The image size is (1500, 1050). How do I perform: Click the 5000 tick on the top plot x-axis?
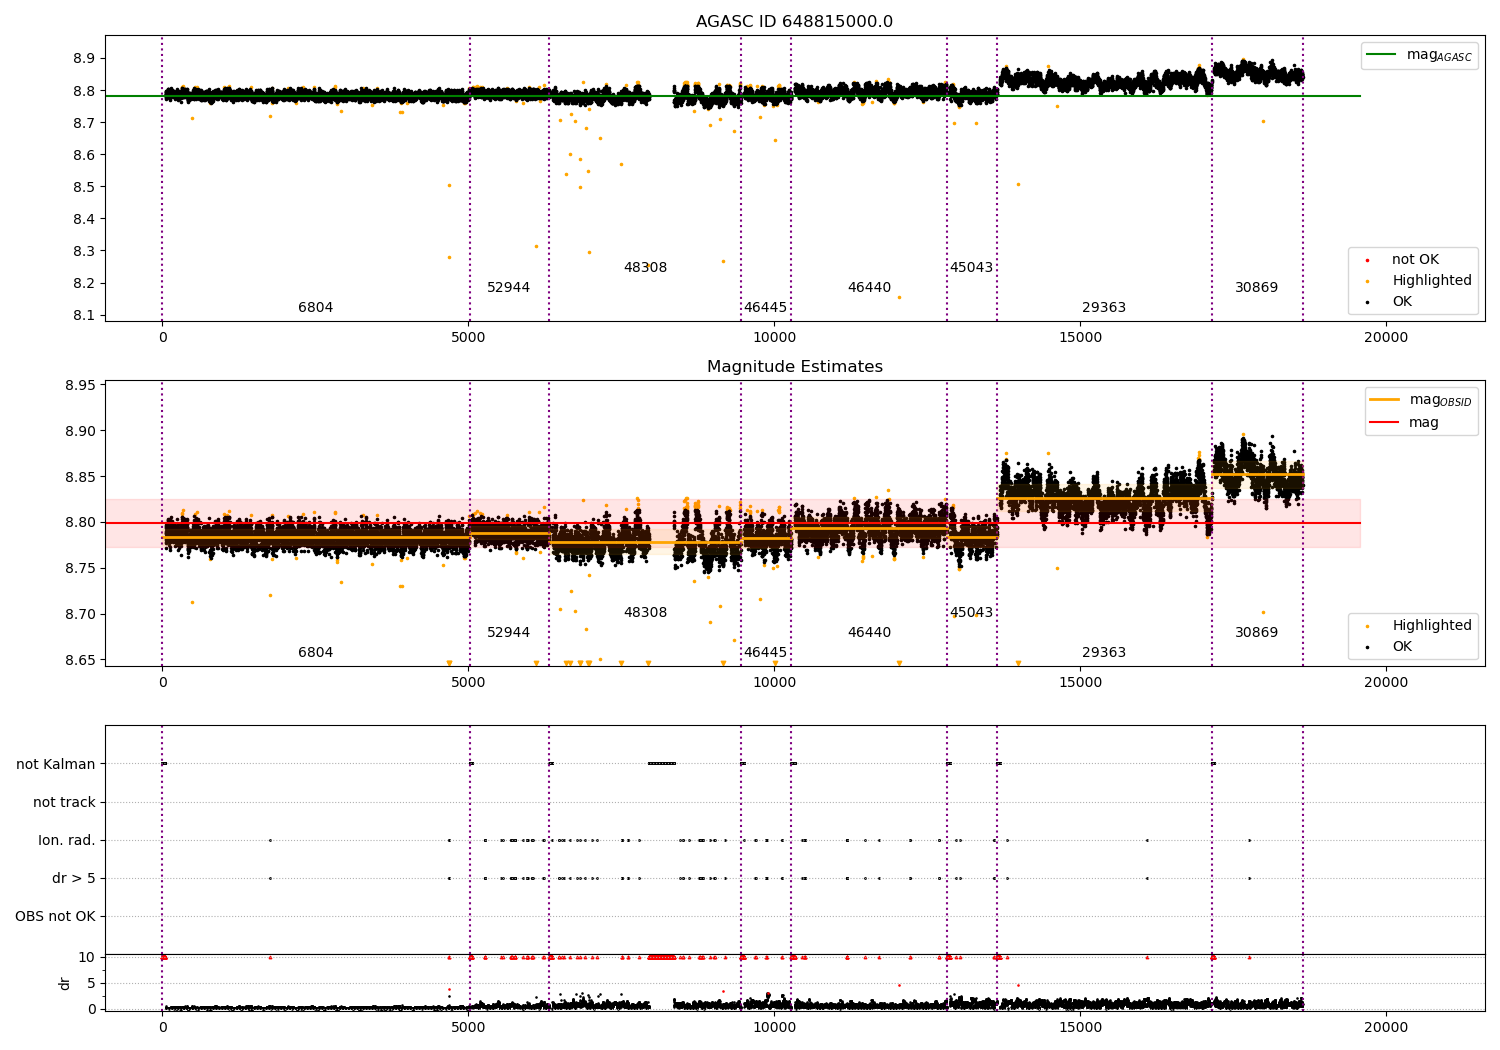[x=468, y=338]
